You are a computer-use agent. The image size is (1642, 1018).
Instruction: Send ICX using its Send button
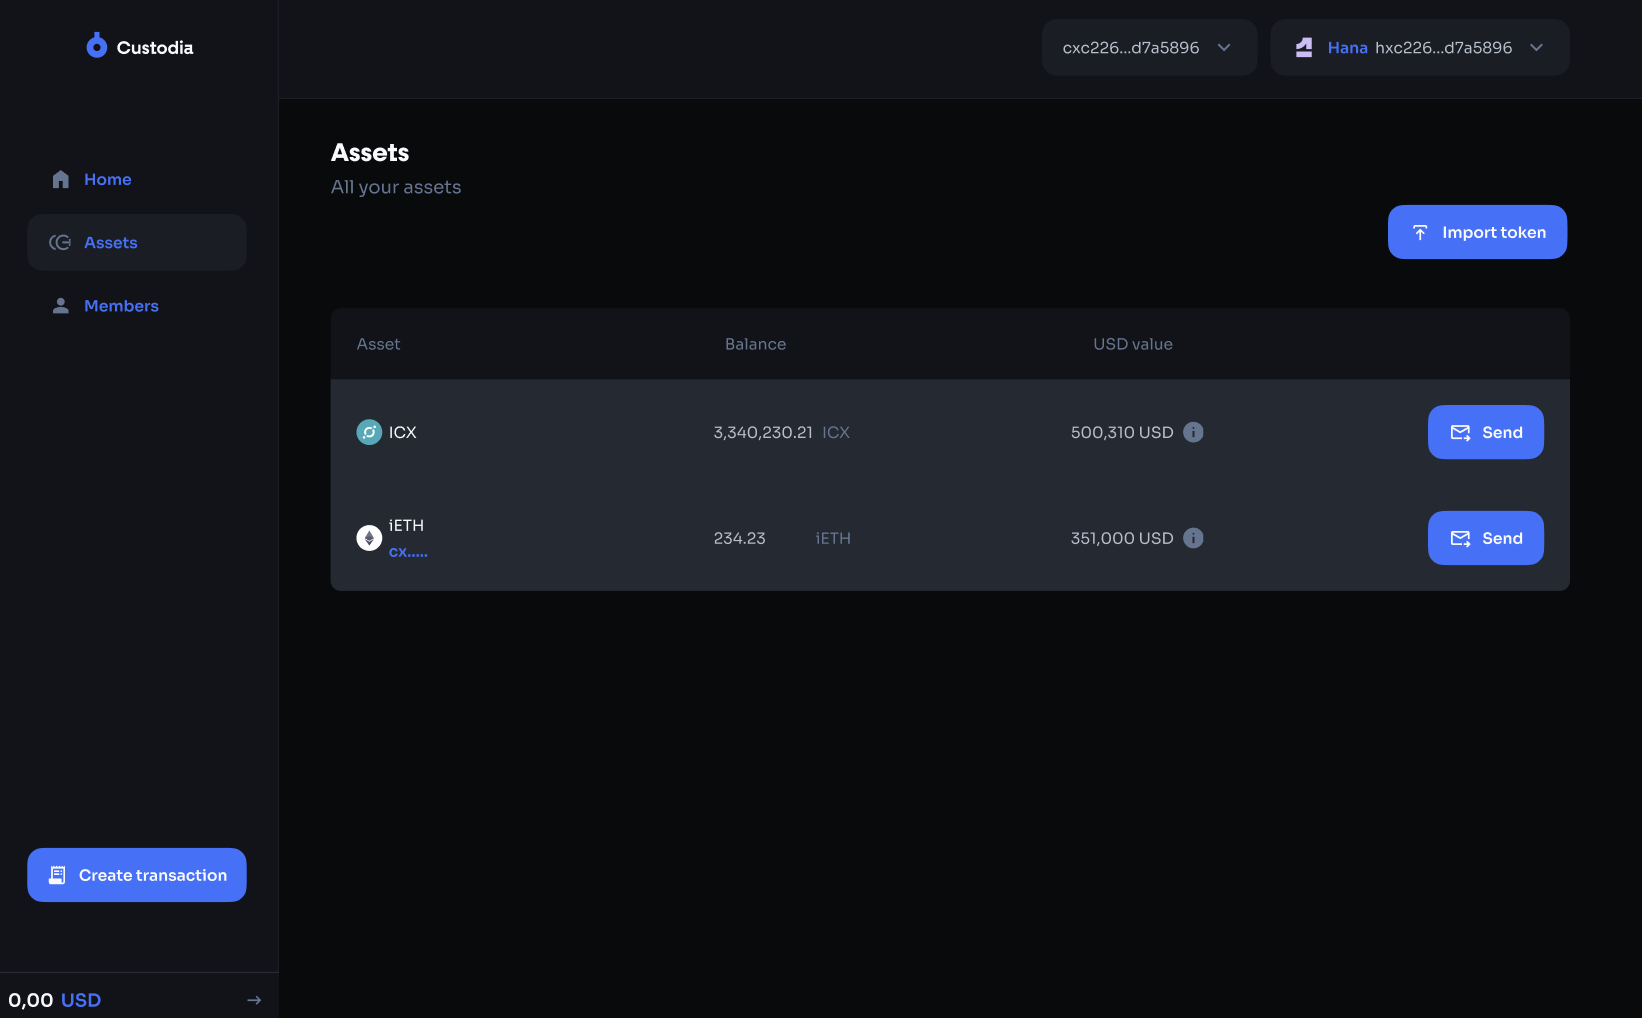(1485, 432)
